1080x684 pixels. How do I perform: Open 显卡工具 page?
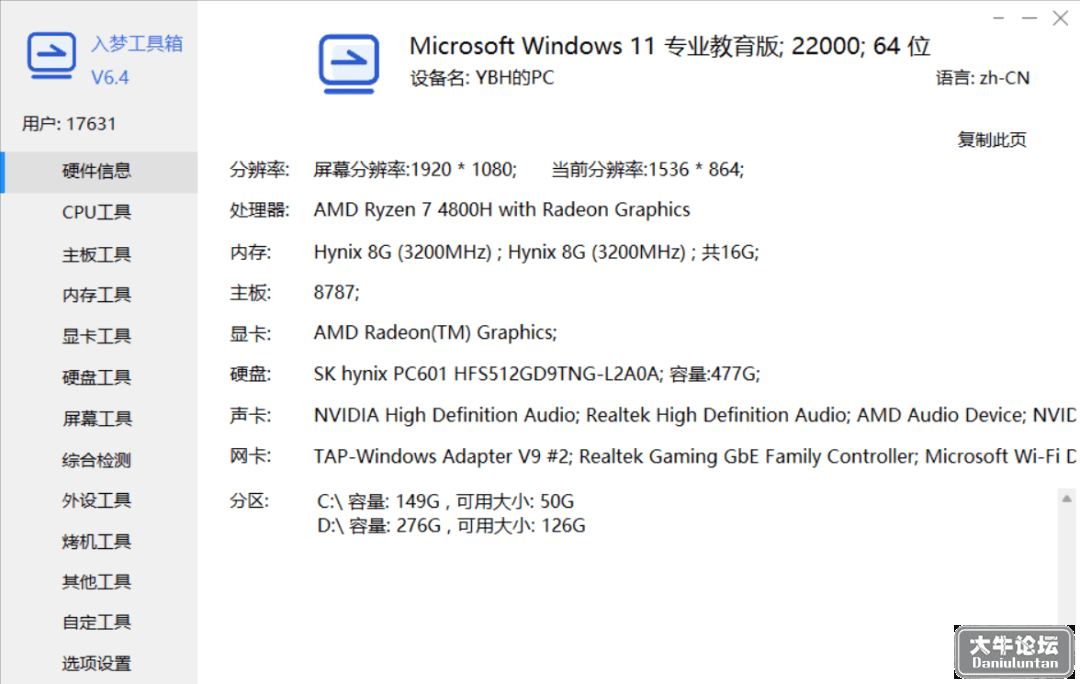pos(98,336)
